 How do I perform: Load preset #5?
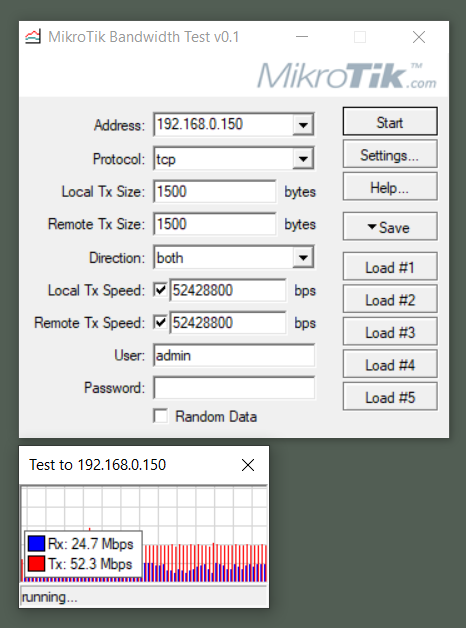point(390,397)
